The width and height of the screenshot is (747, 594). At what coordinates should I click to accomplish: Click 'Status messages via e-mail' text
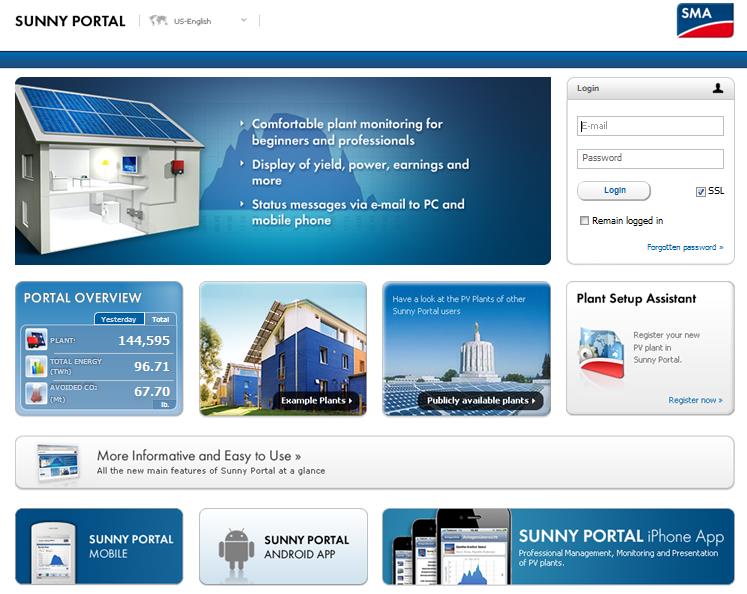tap(358, 212)
